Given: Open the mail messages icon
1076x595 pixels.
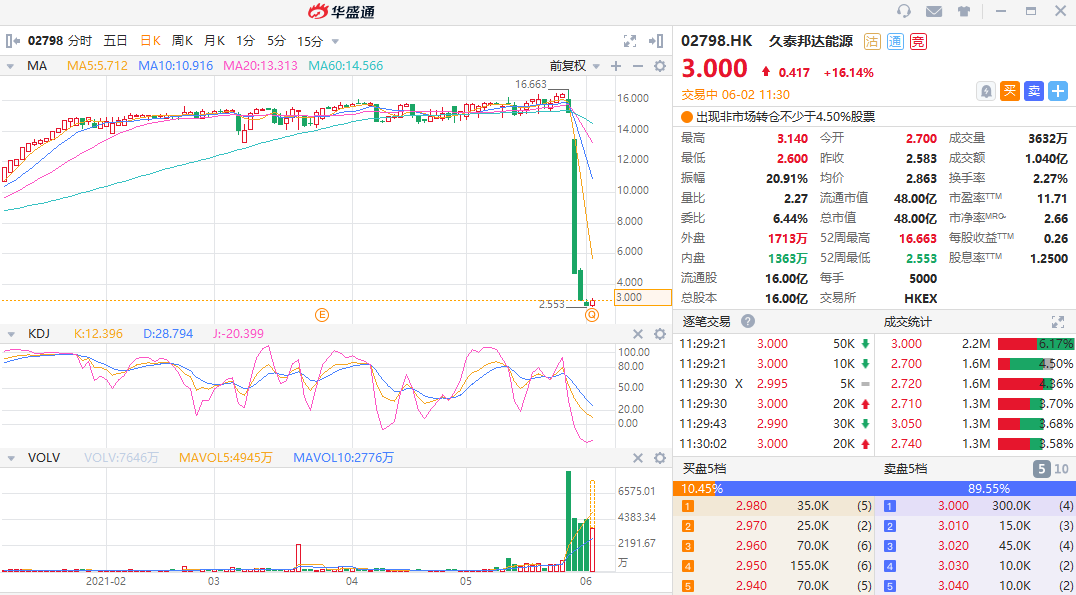Looking at the screenshot, I should click(x=934, y=11).
